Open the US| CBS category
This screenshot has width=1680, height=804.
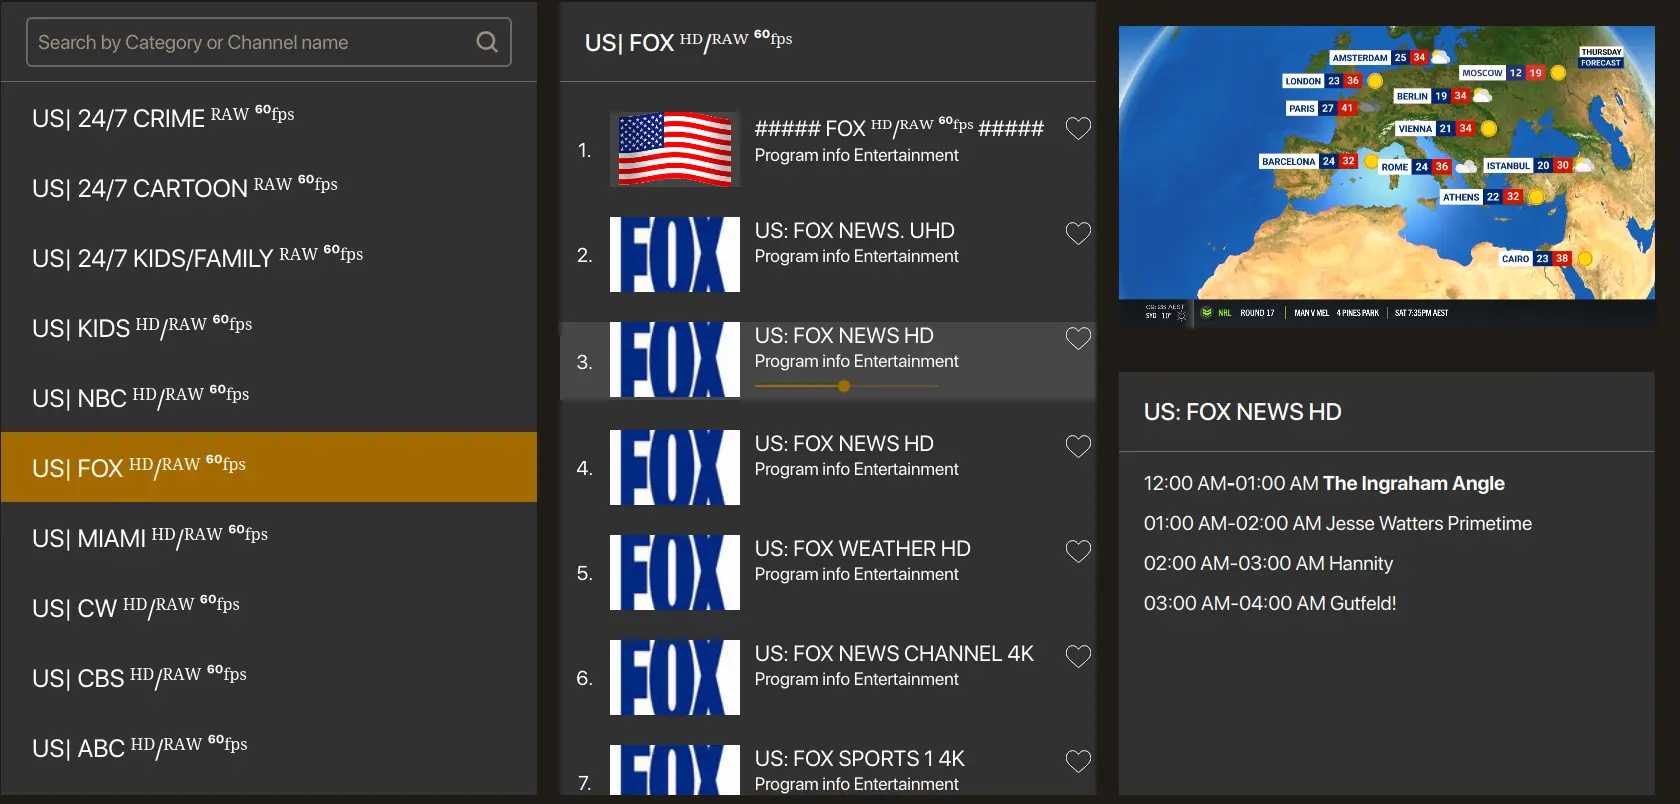[269, 677]
